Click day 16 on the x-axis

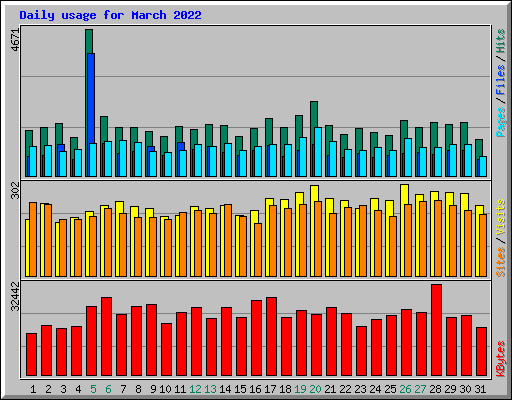coord(255,389)
